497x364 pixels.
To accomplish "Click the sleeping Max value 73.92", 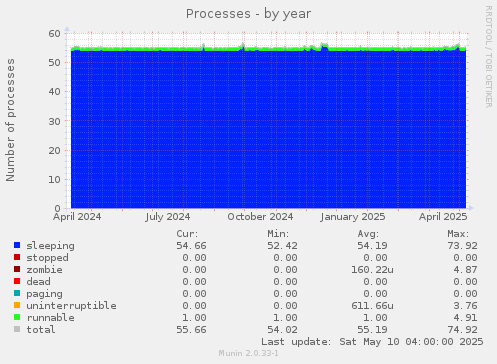I will (462, 246).
